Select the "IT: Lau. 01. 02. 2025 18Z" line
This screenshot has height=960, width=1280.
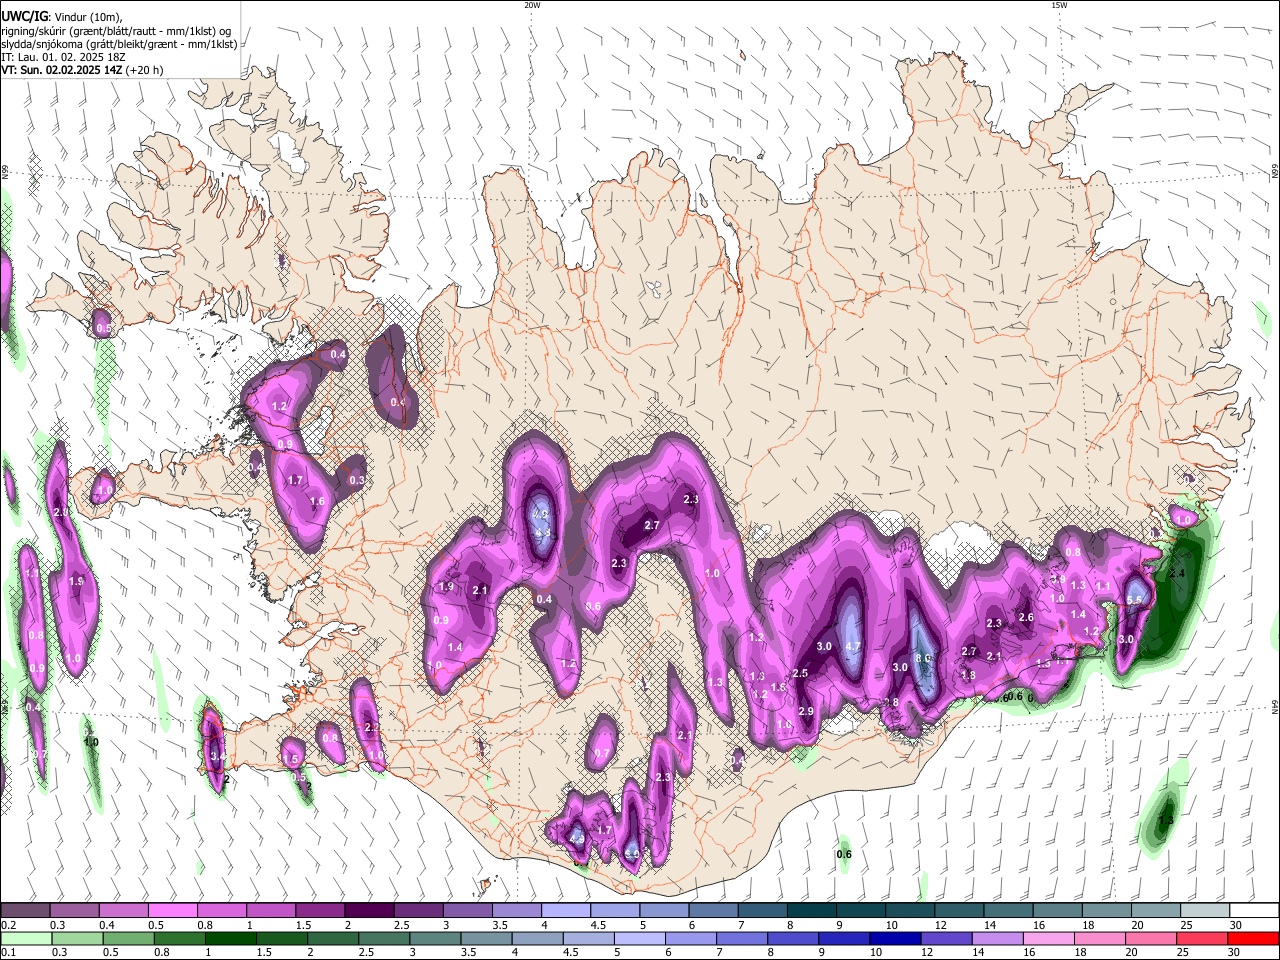coord(63,57)
